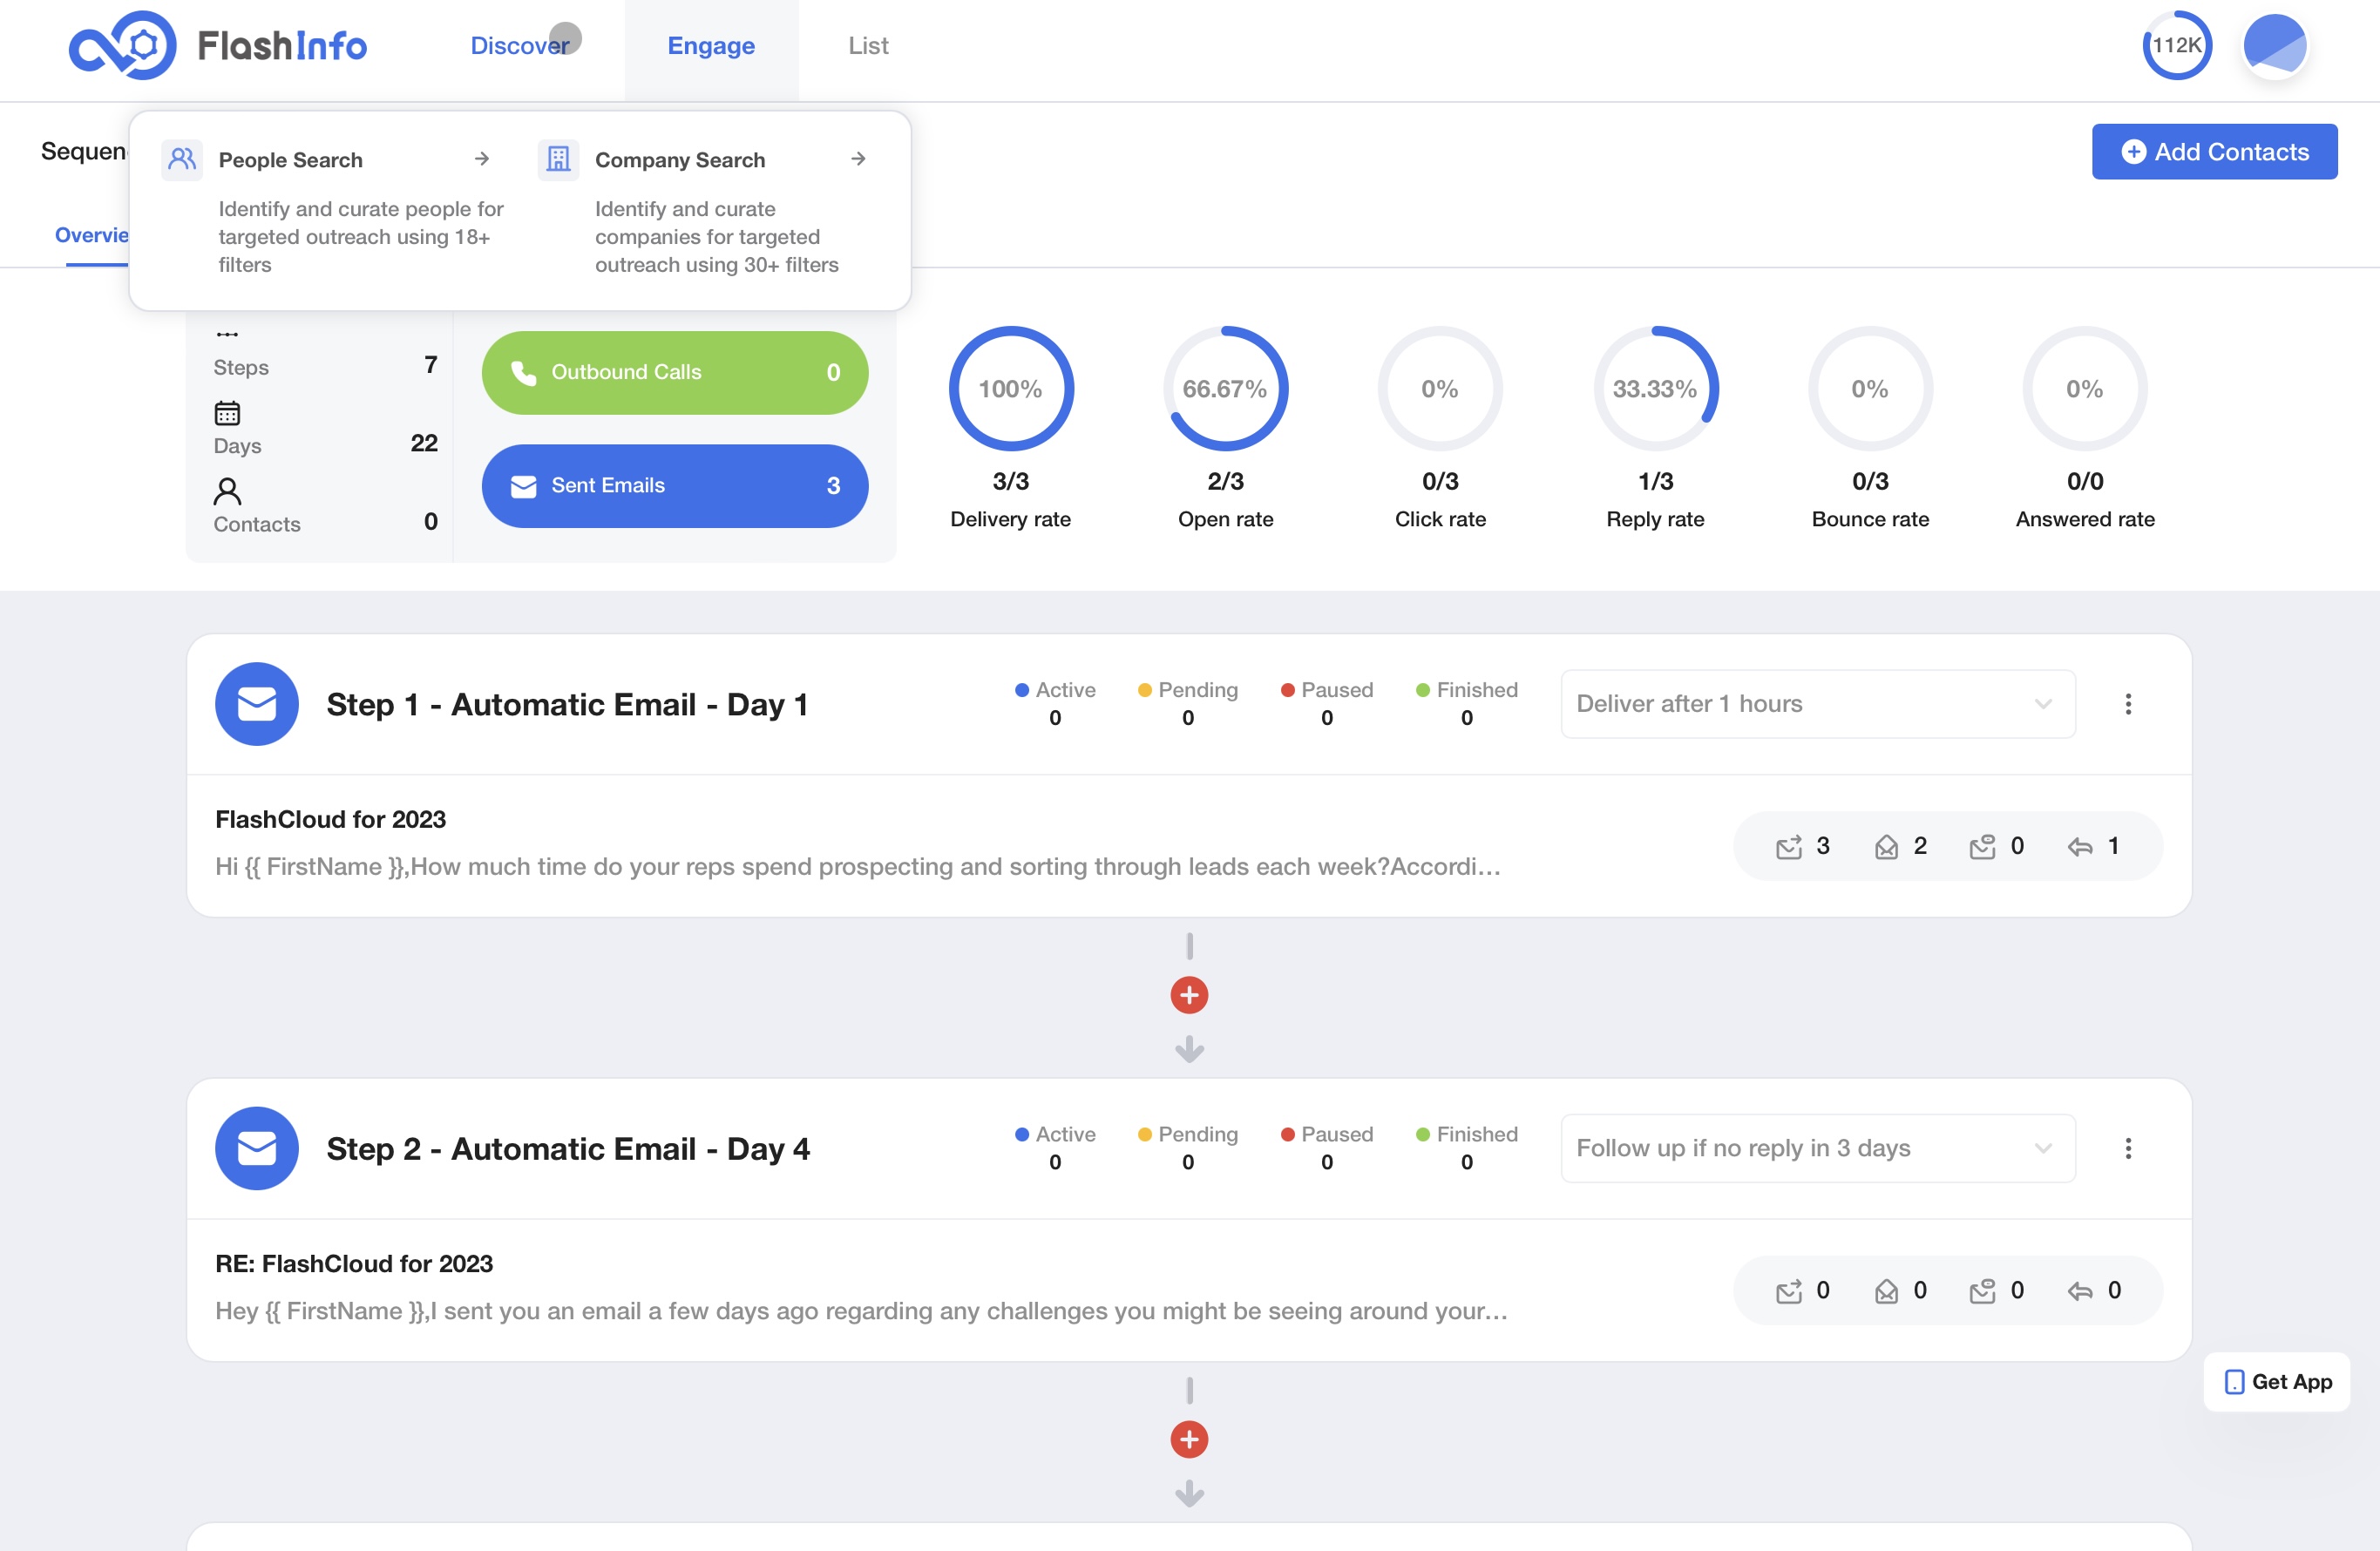Screen dimensions: 2380x1551
Task: Open Step 2 three-dot options menu
Action: [x=2128, y=1148]
